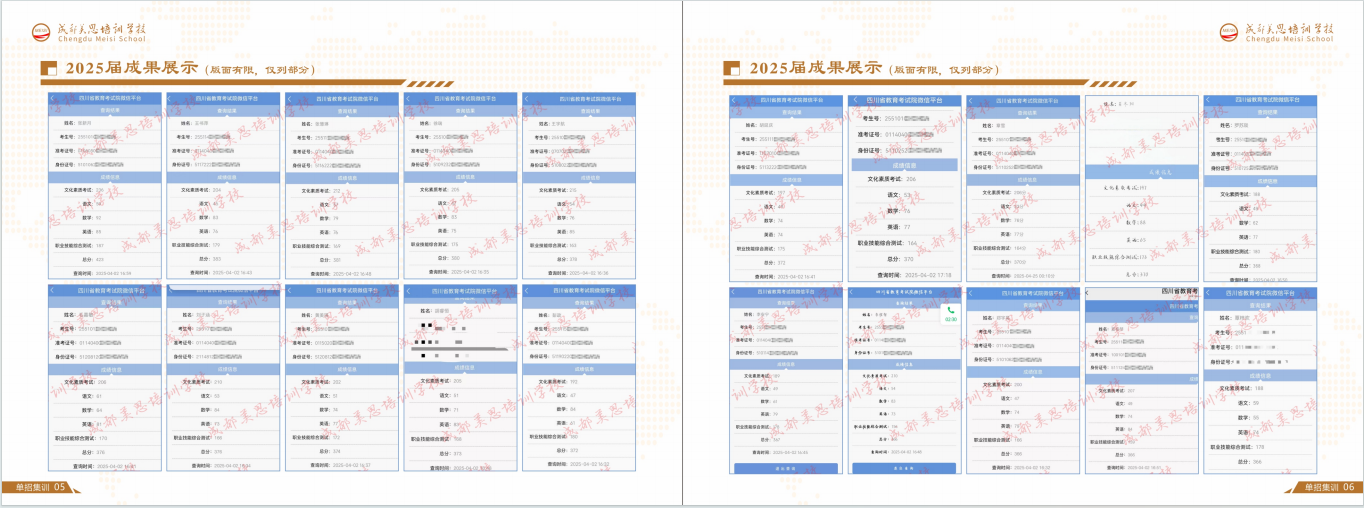Click the blue button under the call-bubble score card
Image resolution: width=1364 pixels, height=508 pixels.
pyautogui.click(x=904, y=468)
